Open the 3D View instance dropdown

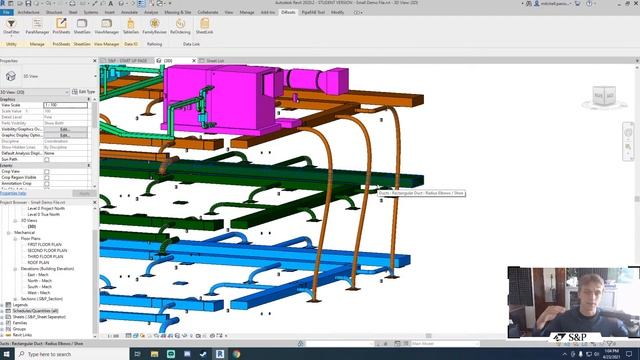pyautogui.click(x=35, y=92)
